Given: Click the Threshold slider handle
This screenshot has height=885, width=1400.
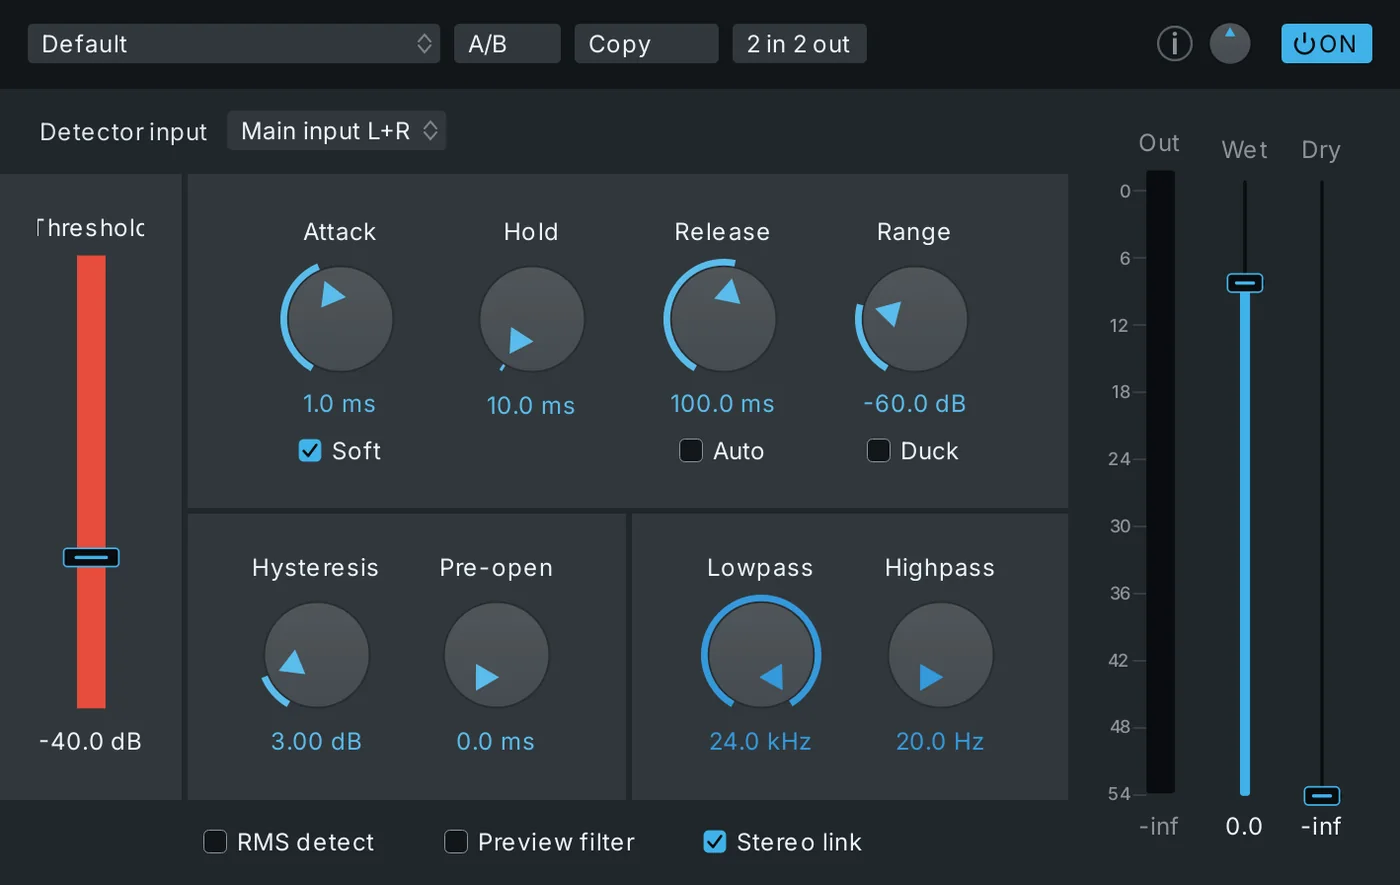Looking at the screenshot, I should (91, 557).
